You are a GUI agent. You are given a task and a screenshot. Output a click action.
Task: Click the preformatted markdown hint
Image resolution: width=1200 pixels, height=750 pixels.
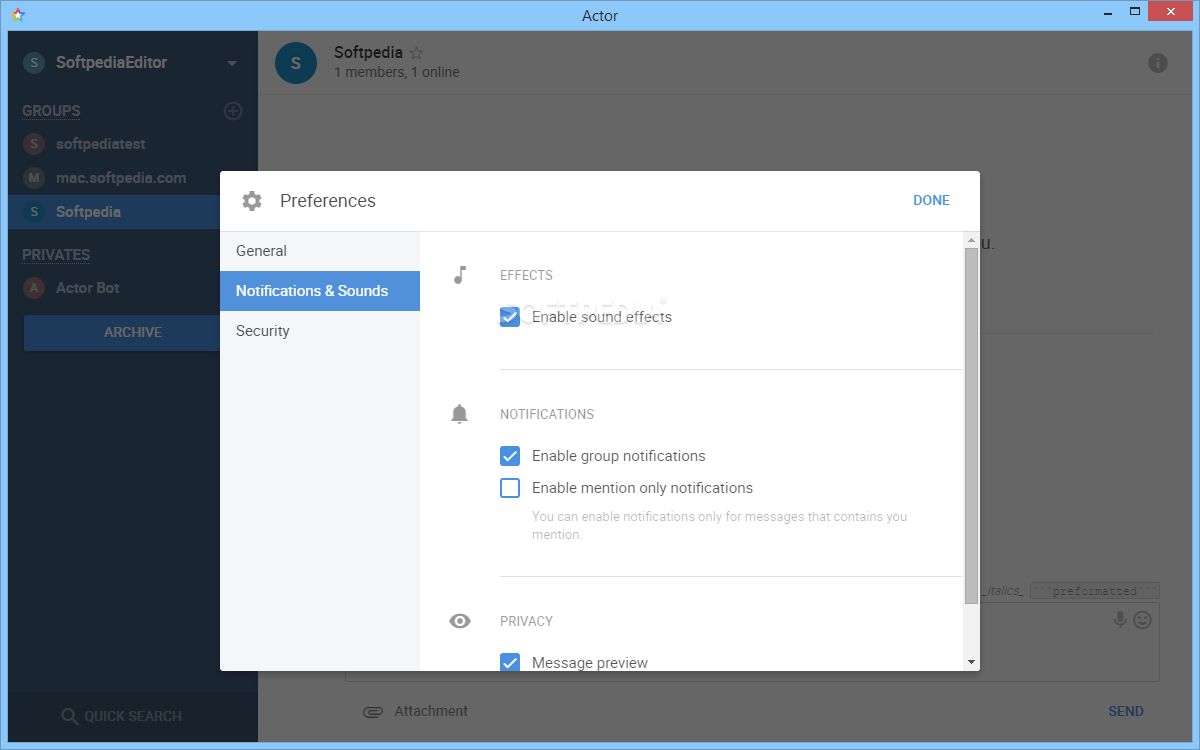point(1095,591)
